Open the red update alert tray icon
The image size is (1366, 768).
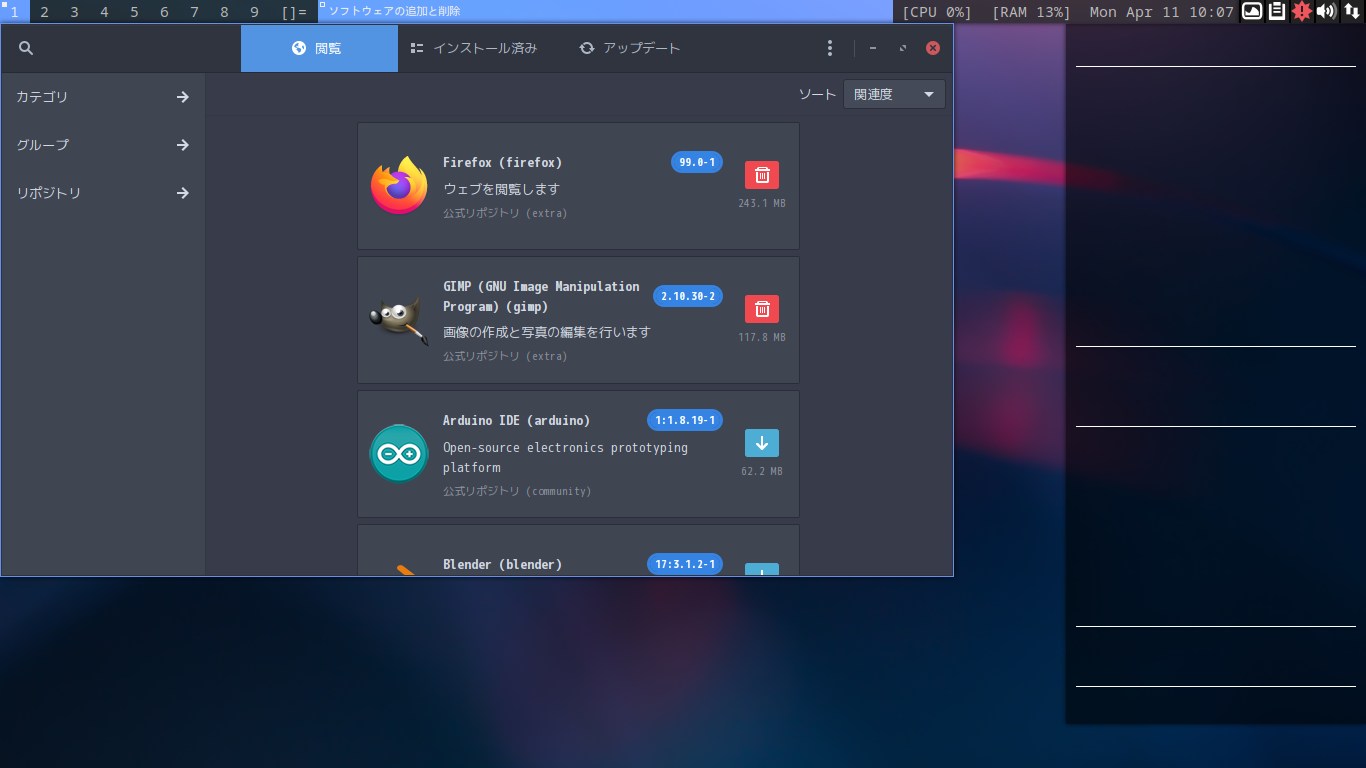1301,11
